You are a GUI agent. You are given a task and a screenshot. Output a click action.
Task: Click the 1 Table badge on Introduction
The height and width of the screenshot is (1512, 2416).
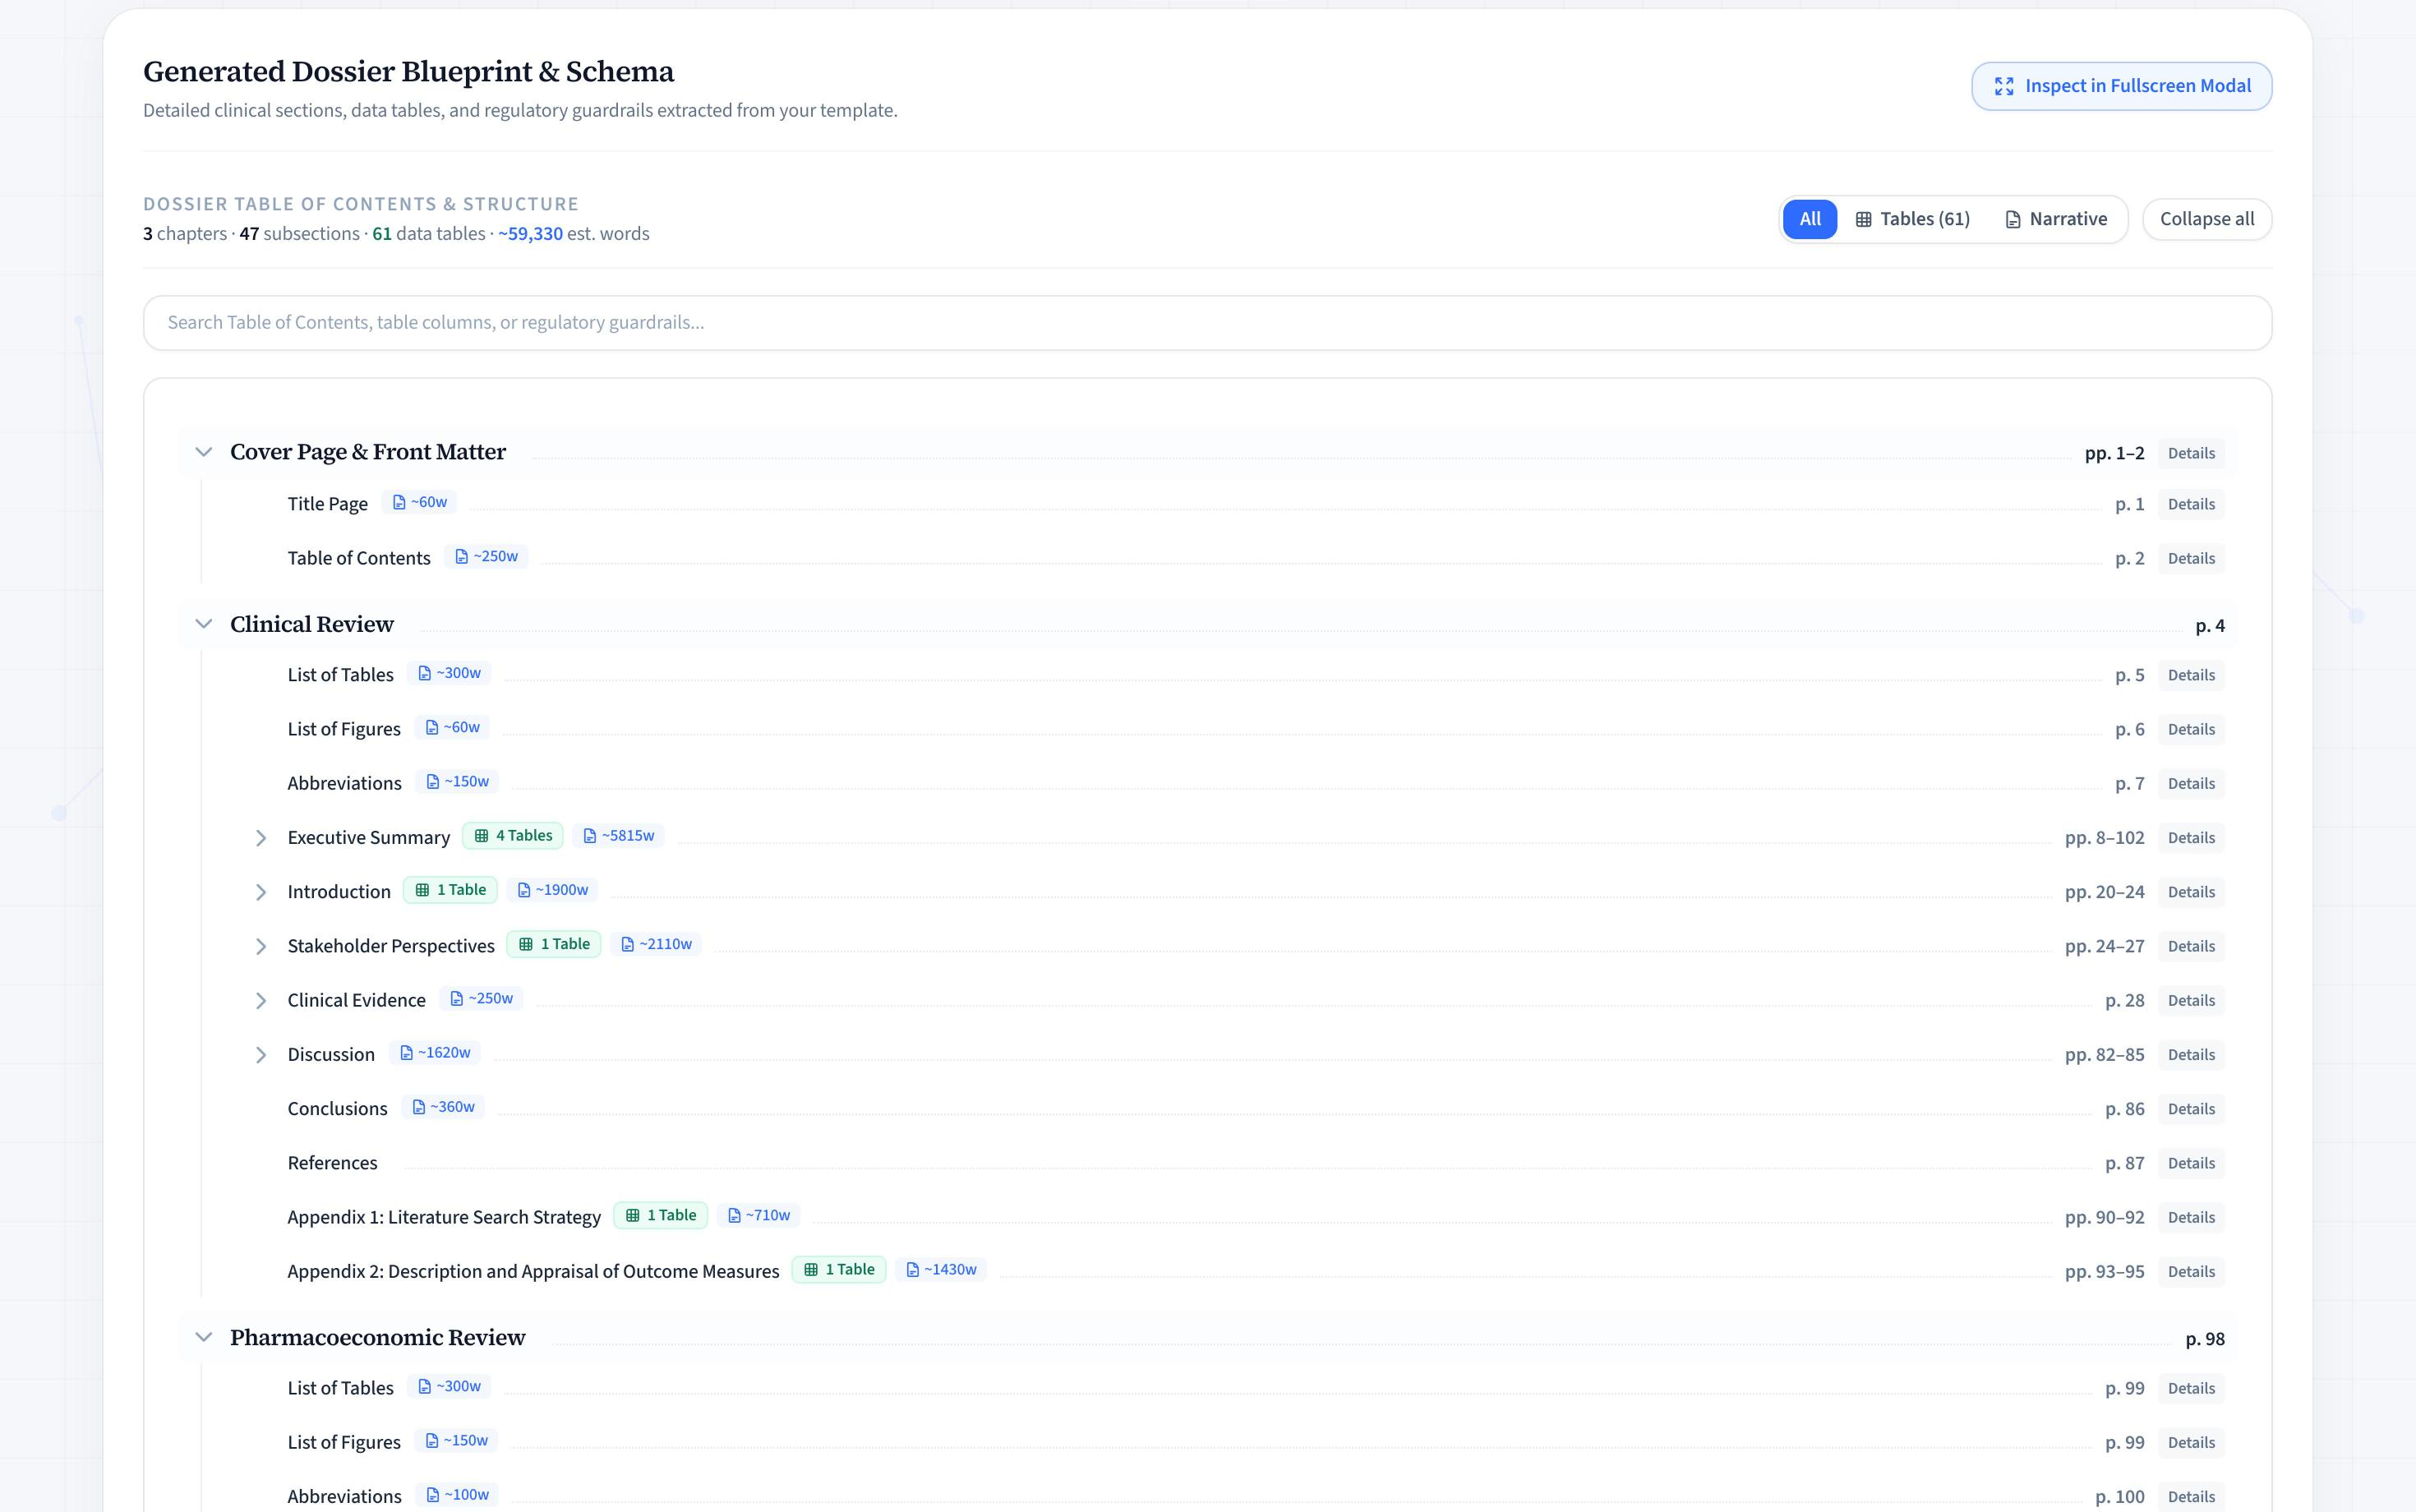[450, 890]
